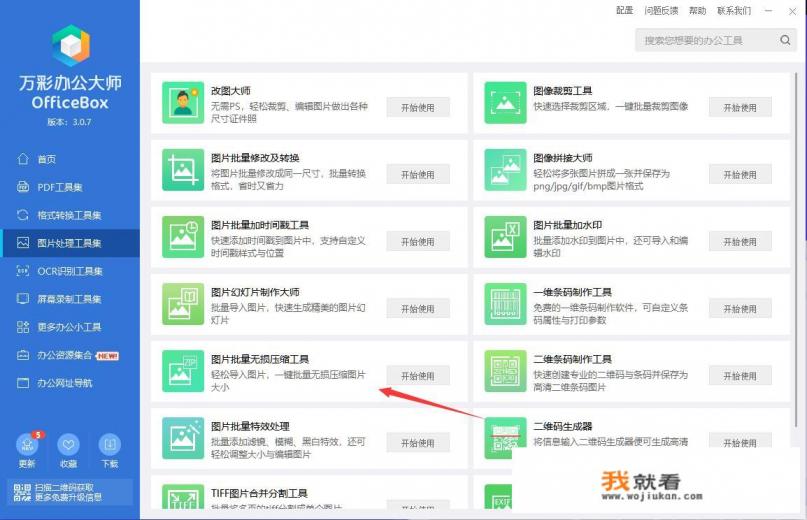Open the 二维条码制作工具 QR icon
This screenshot has width=807, height=520.
505,371
